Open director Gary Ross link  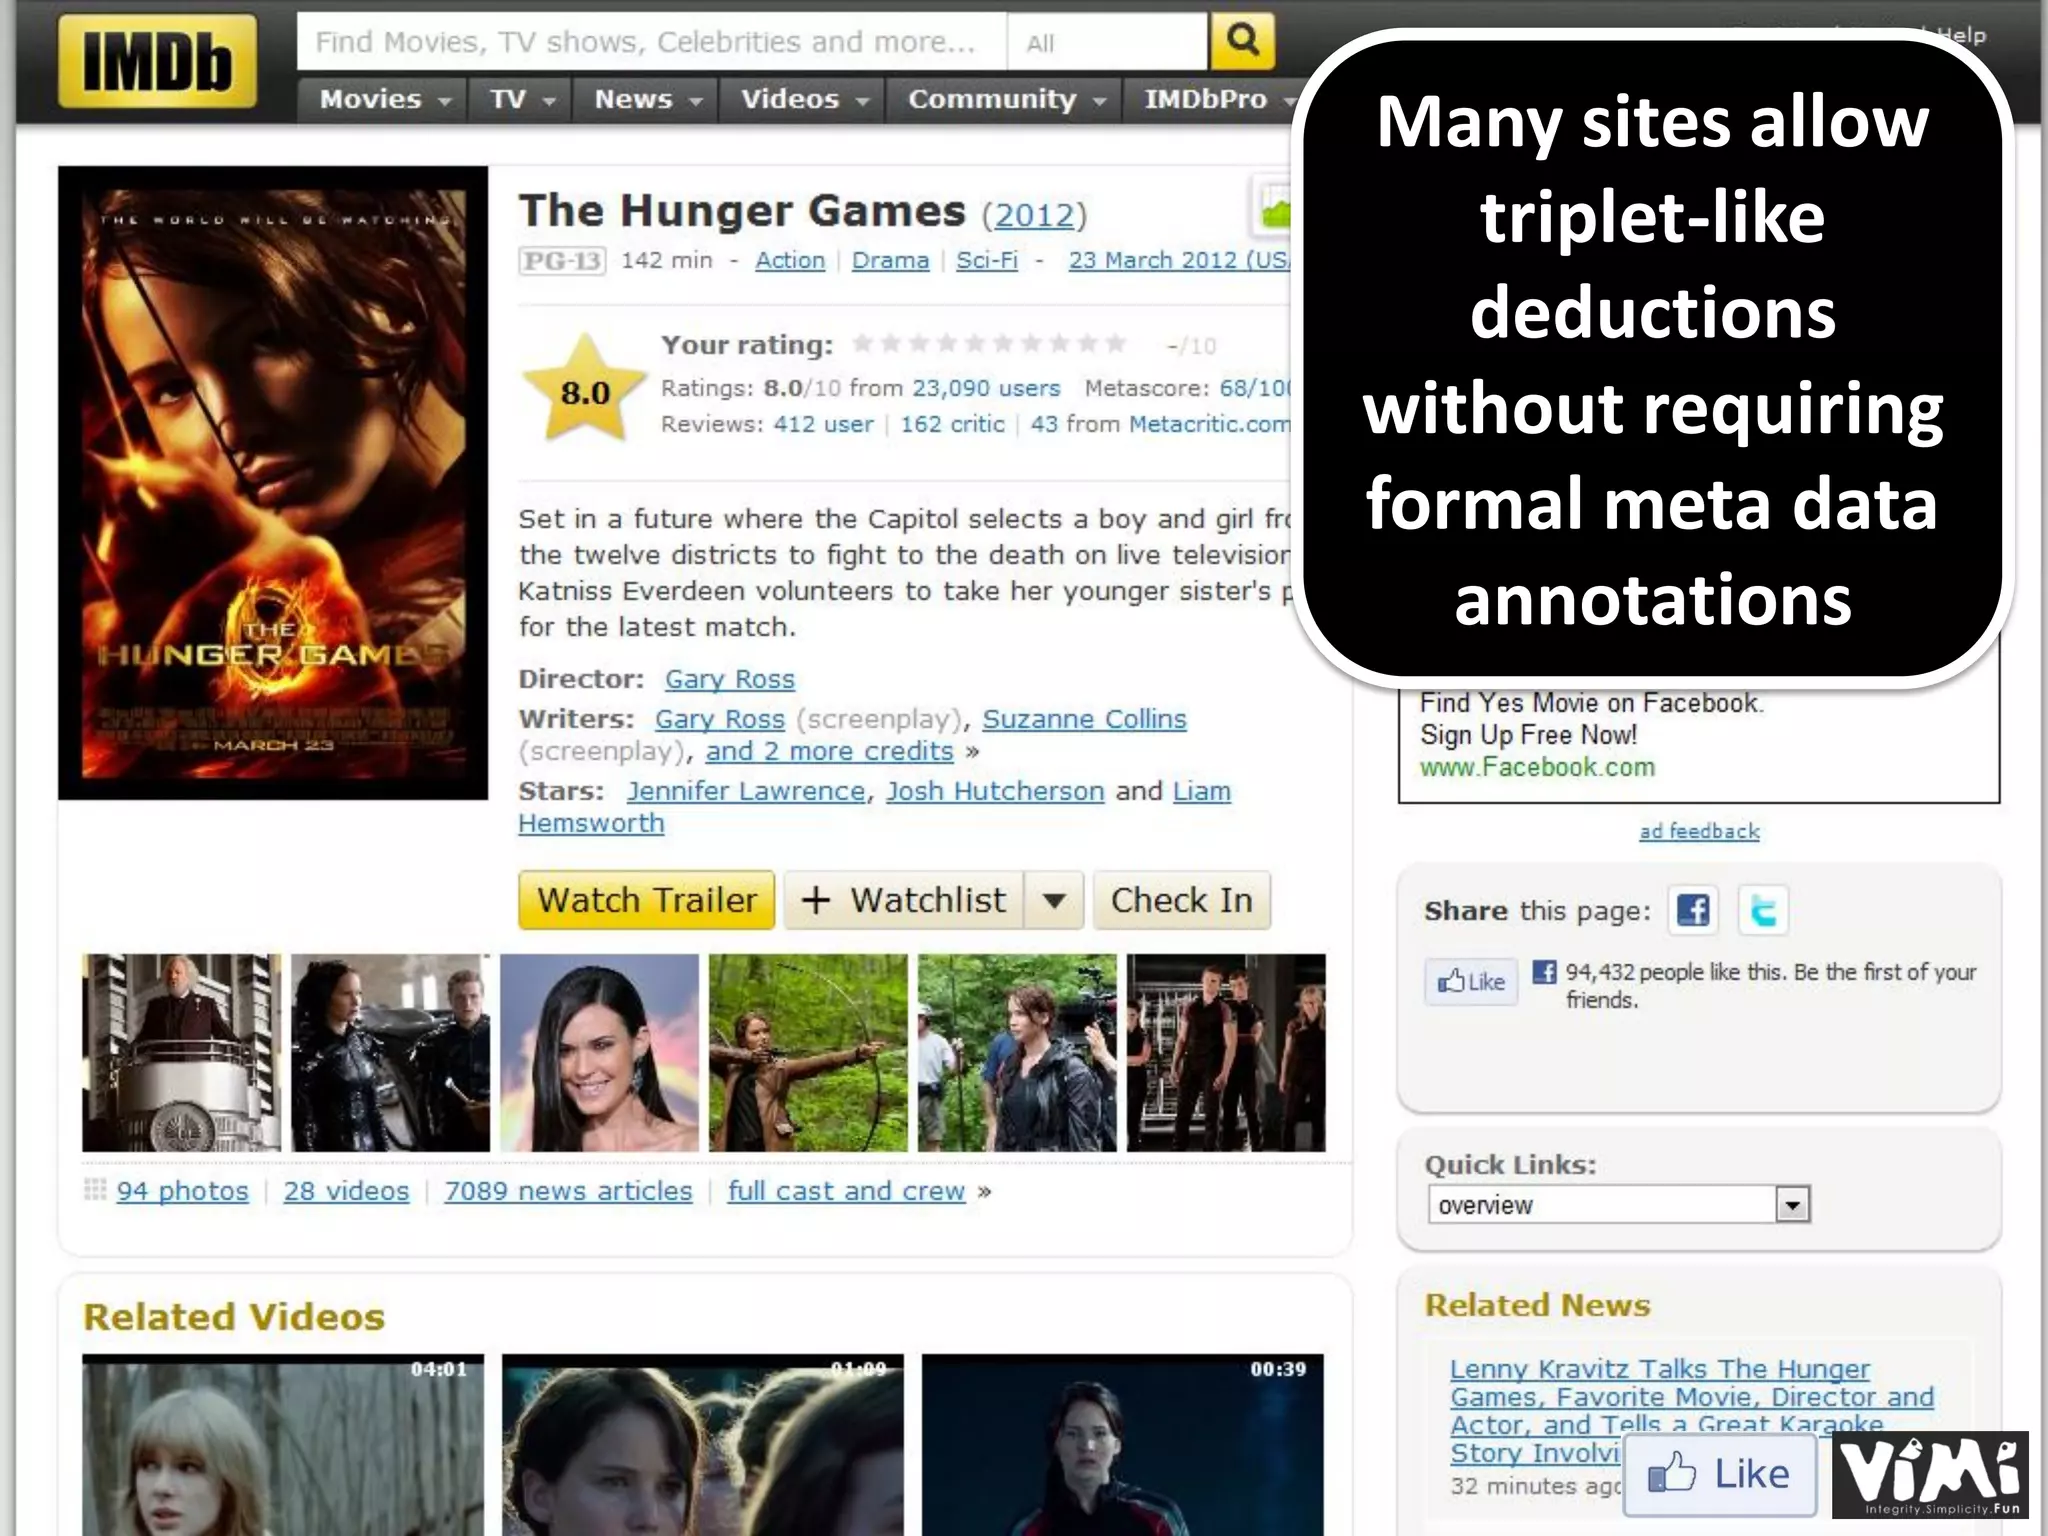730,679
